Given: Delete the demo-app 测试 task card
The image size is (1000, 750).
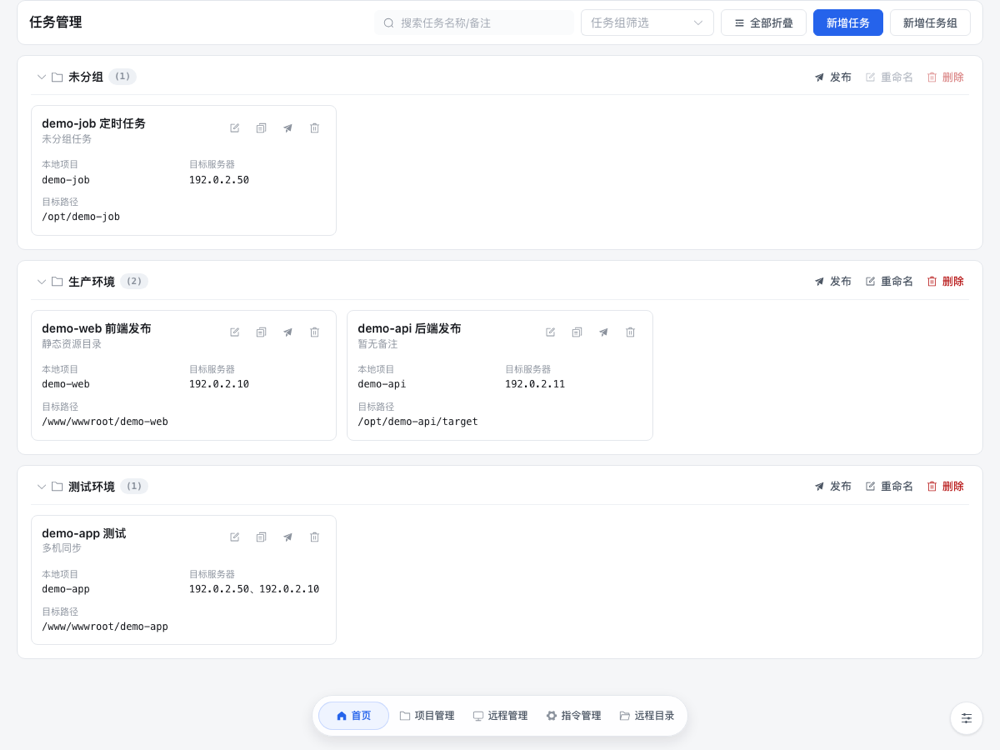Looking at the screenshot, I should pyautogui.click(x=314, y=537).
